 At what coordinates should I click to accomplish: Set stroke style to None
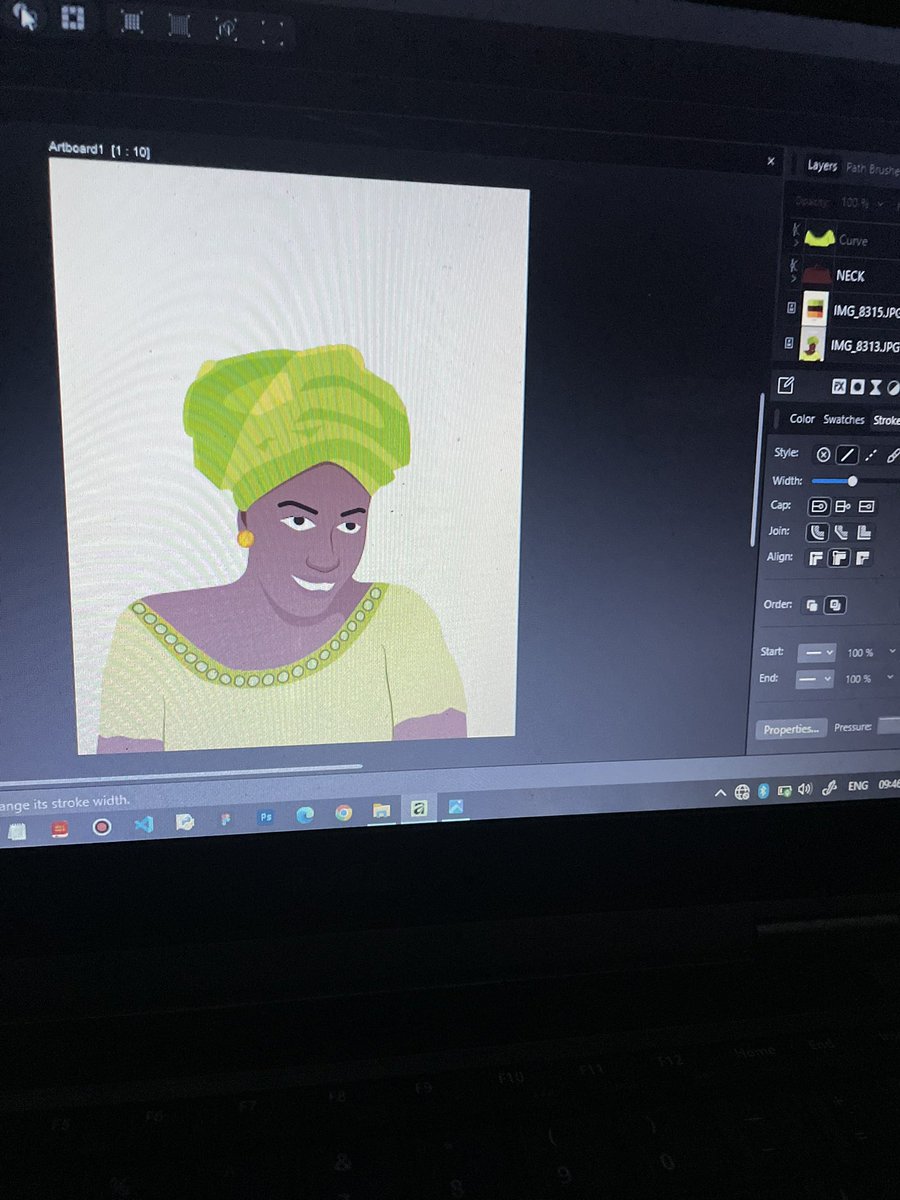(x=823, y=454)
